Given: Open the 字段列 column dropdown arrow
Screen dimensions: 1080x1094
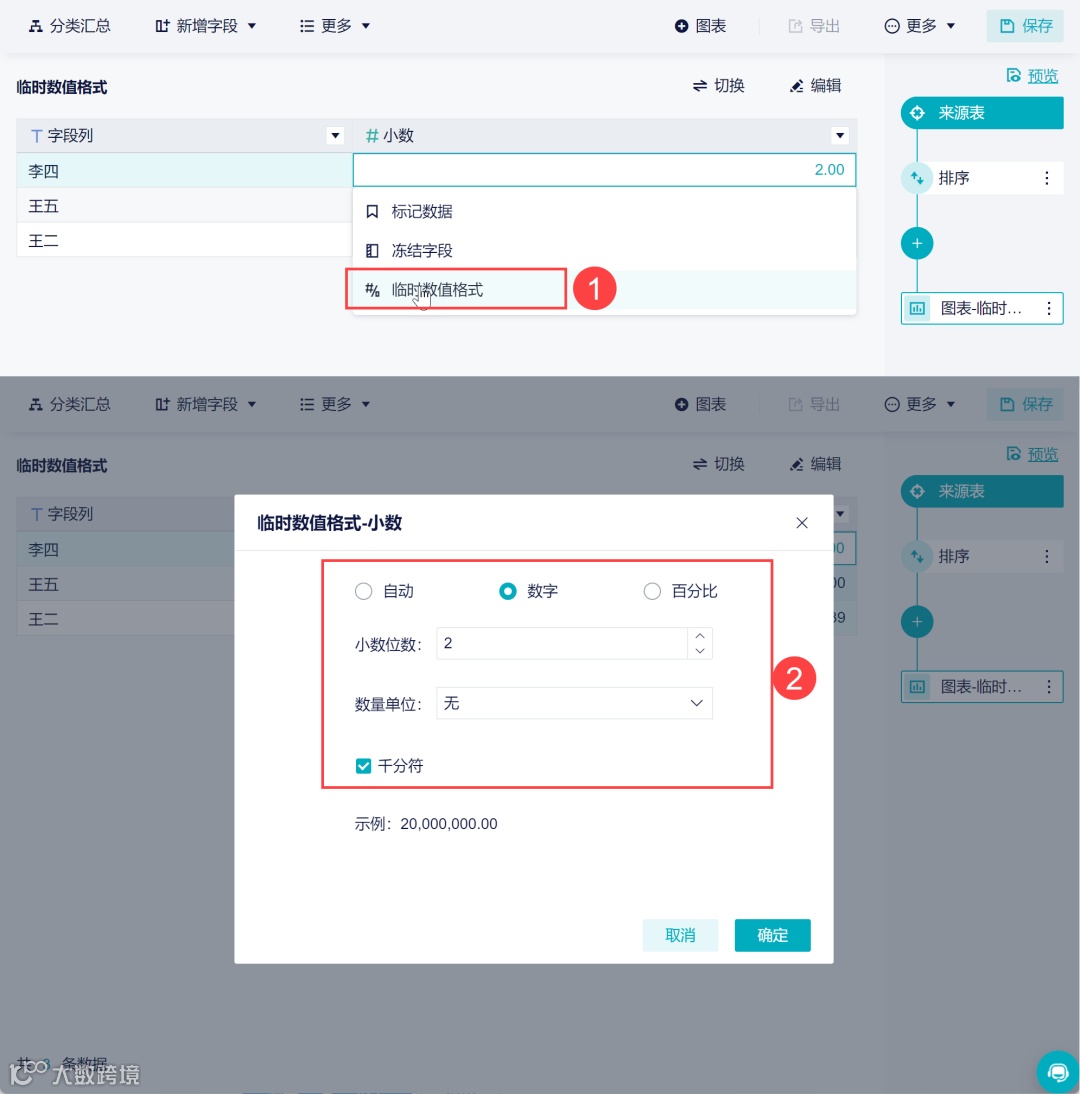Looking at the screenshot, I should [x=334, y=135].
